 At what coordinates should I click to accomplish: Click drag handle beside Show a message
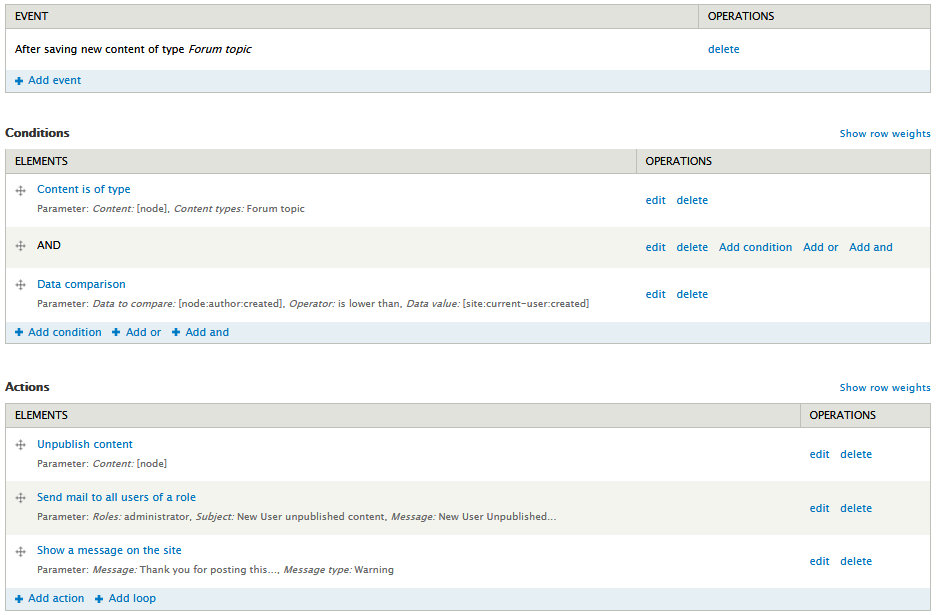[x=20, y=551]
